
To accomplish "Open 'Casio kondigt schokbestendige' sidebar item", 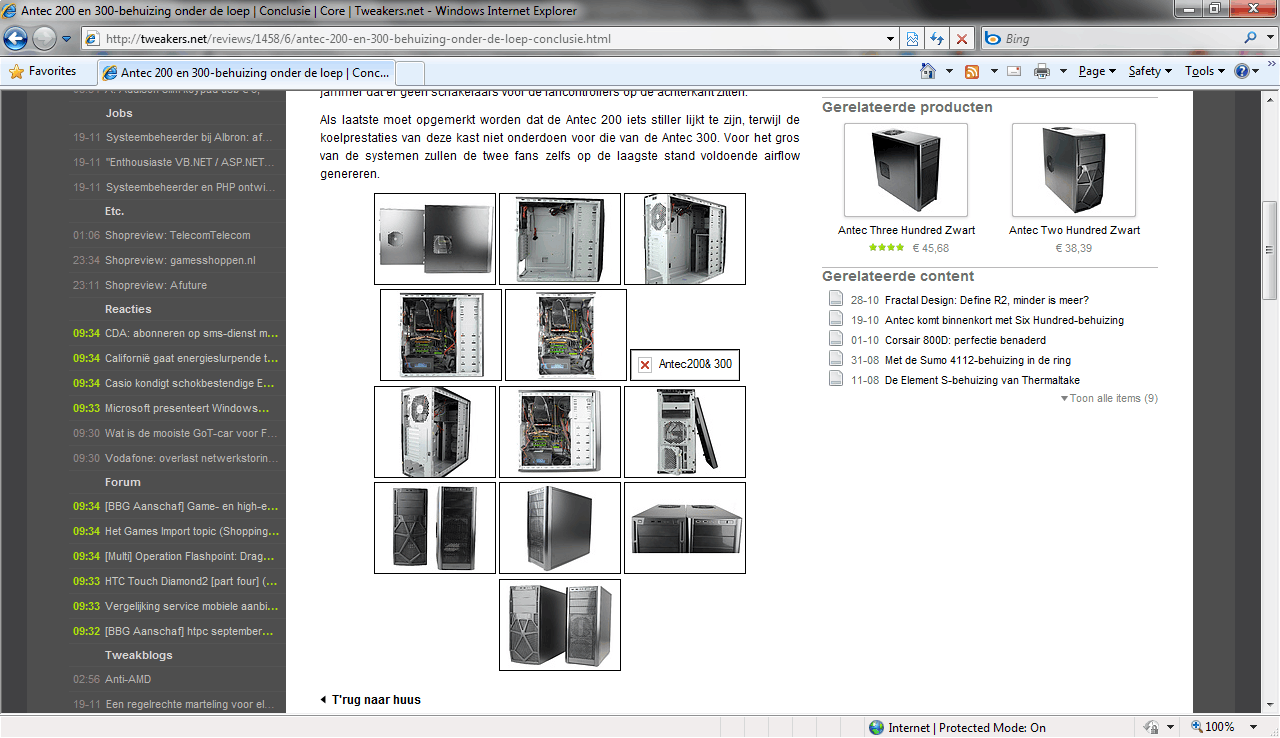I will pos(191,383).
